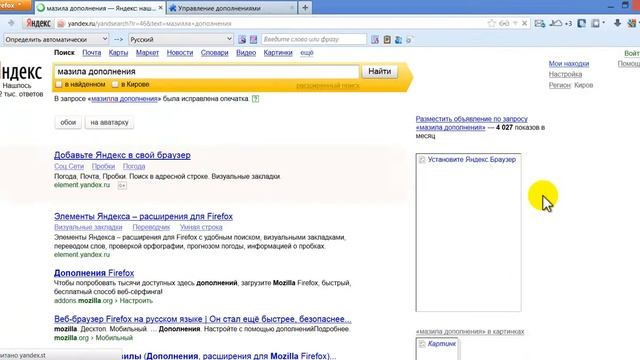640x360 pixels.
Task: Click the 'Мои находки' link
Action: (569, 64)
